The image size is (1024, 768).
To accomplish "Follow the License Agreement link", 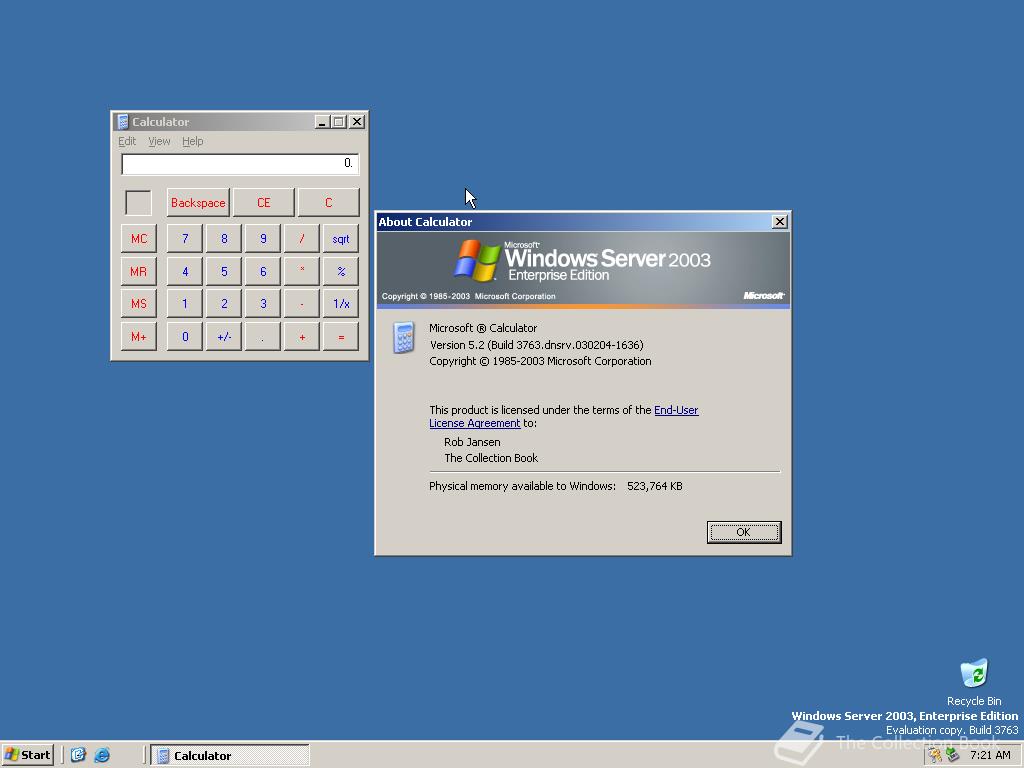I will [475, 423].
